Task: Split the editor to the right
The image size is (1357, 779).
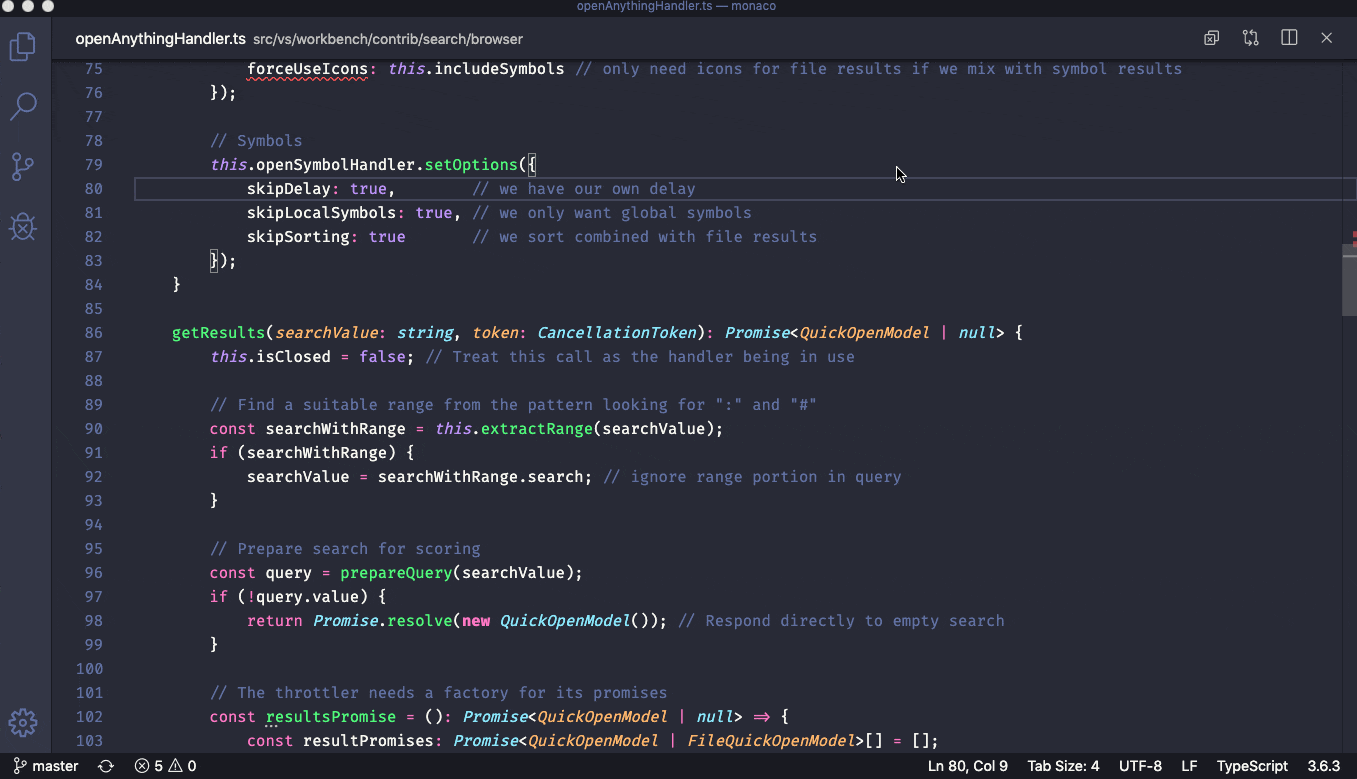Action: (1289, 38)
